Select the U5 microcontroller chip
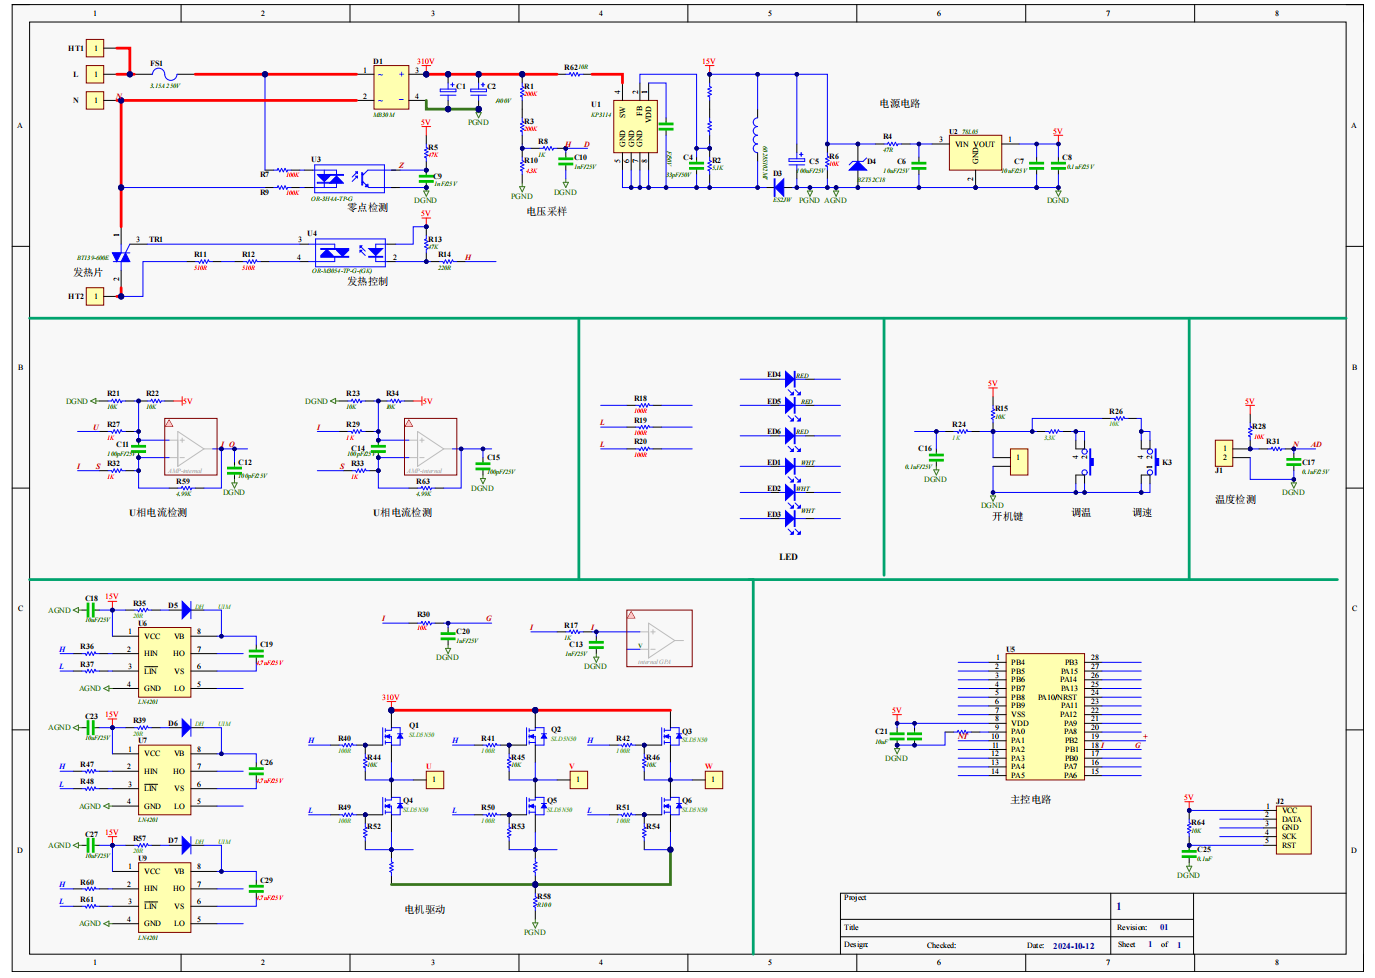The height and width of the screenshot is (978, 1375). click(1044, 717)
